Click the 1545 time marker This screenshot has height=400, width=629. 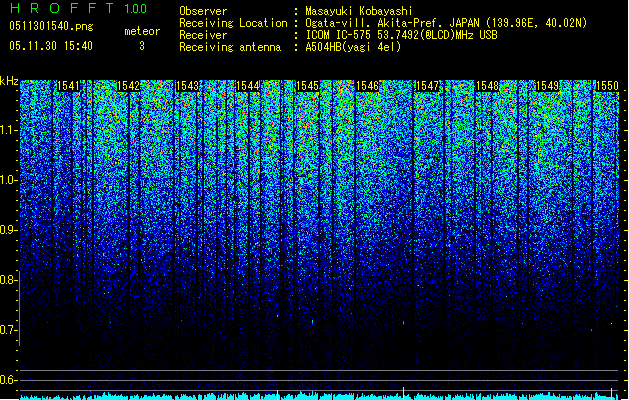click(308, 86)
